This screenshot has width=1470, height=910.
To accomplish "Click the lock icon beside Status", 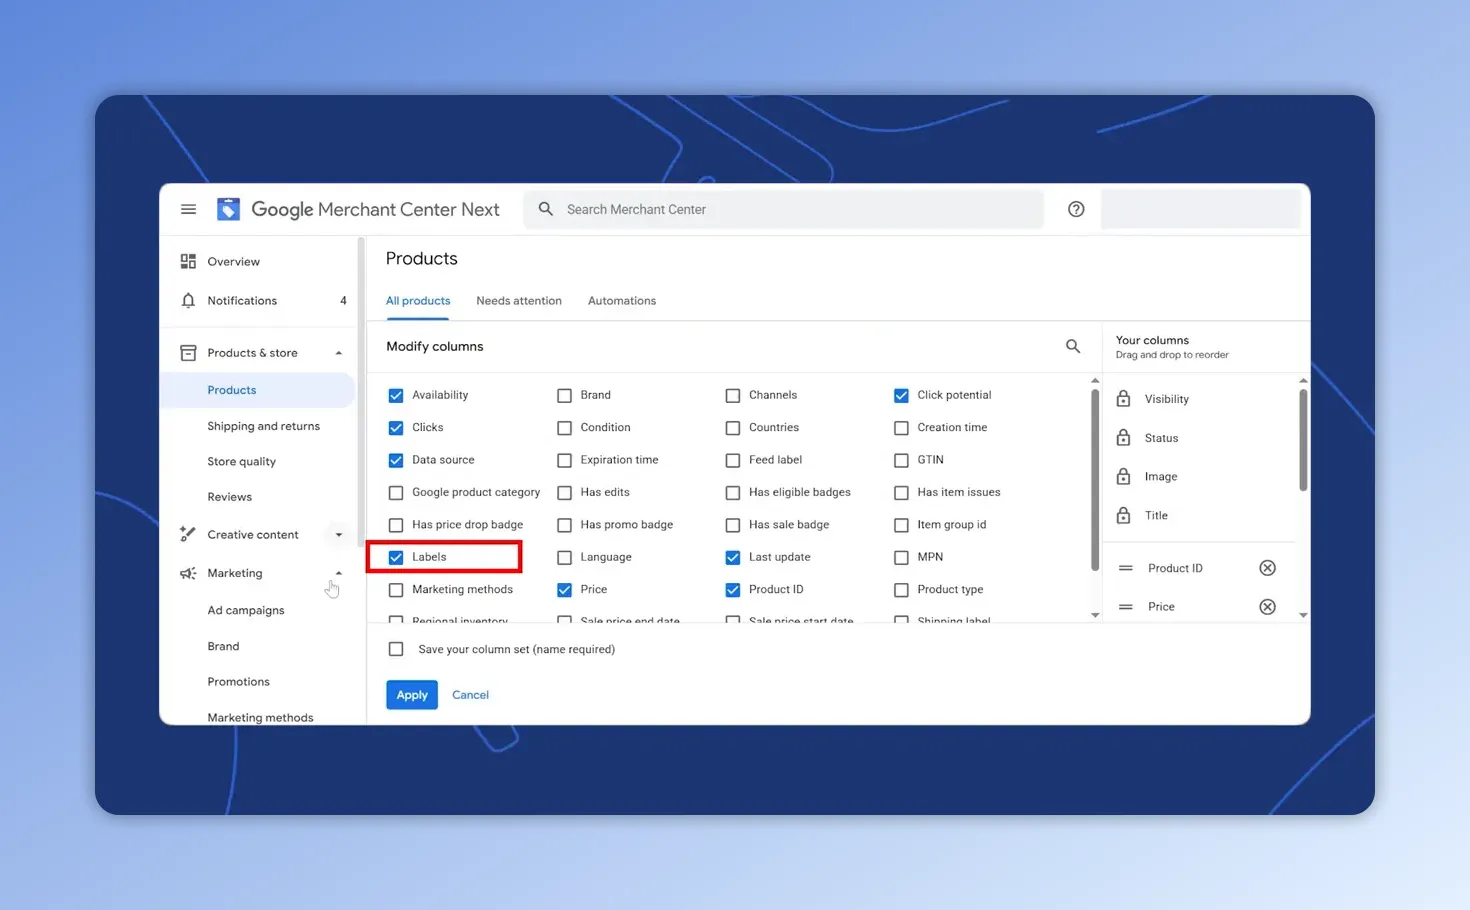I will [1124, 438].
